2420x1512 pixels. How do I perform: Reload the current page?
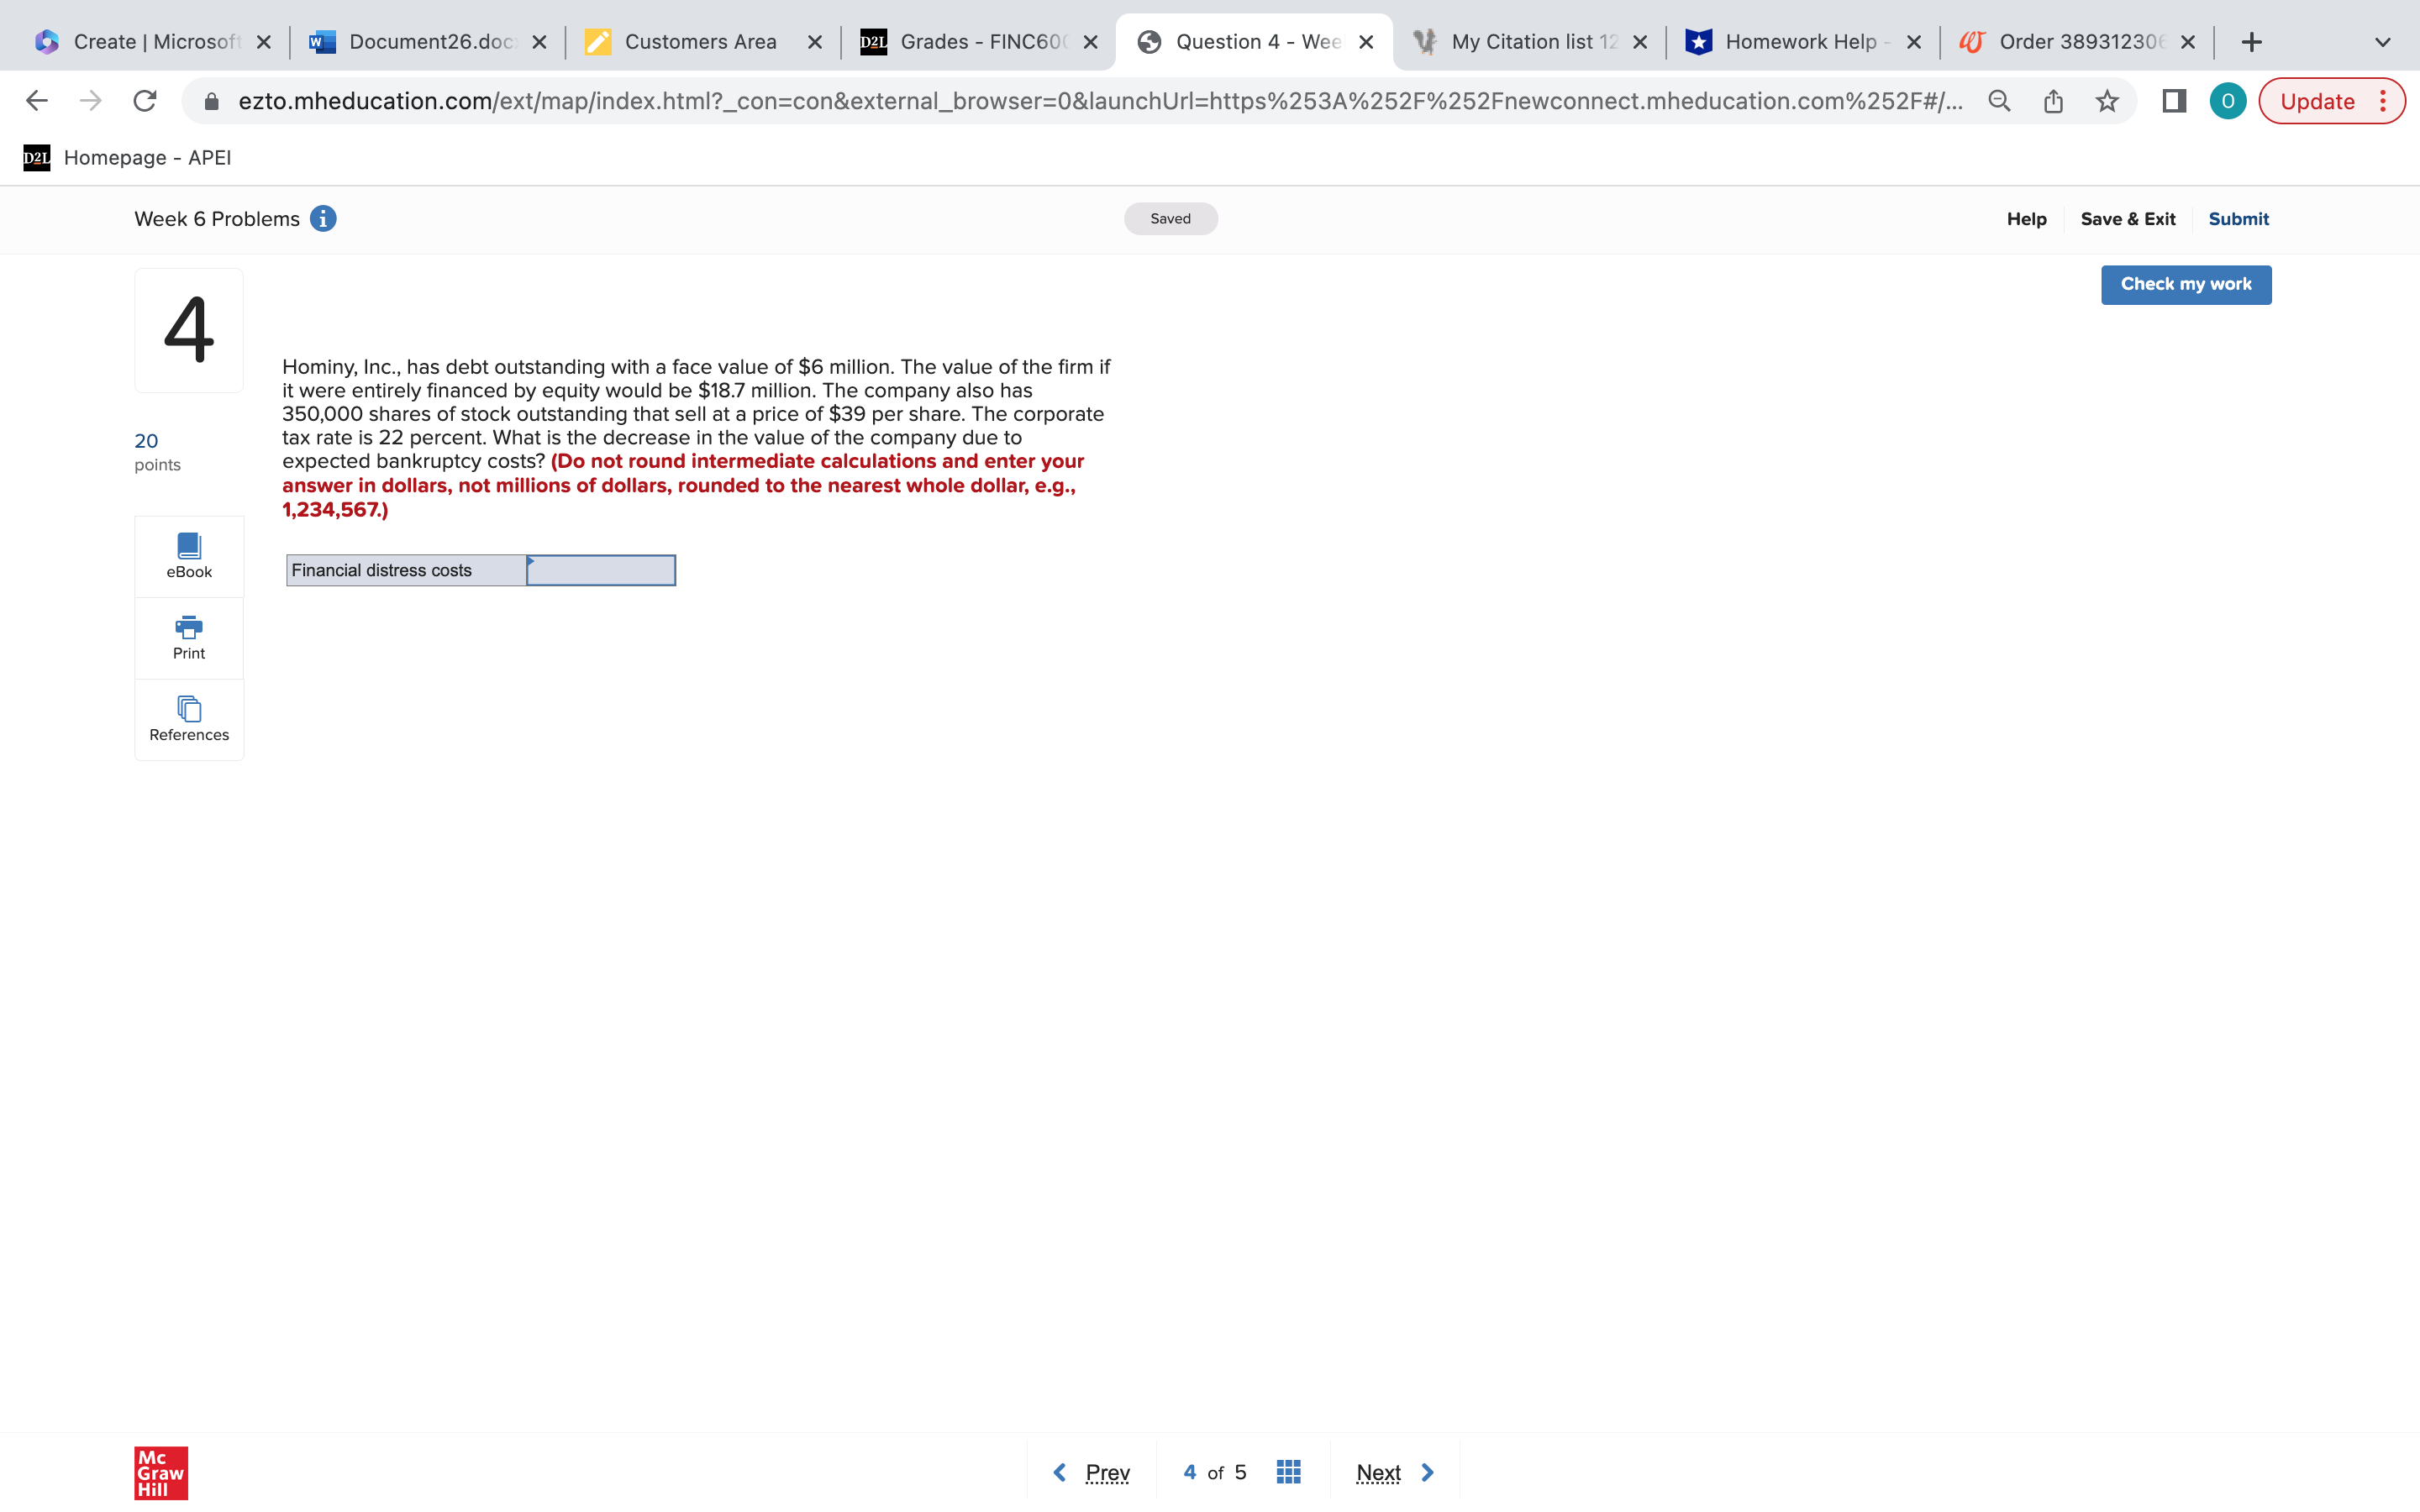coord(144,100)
